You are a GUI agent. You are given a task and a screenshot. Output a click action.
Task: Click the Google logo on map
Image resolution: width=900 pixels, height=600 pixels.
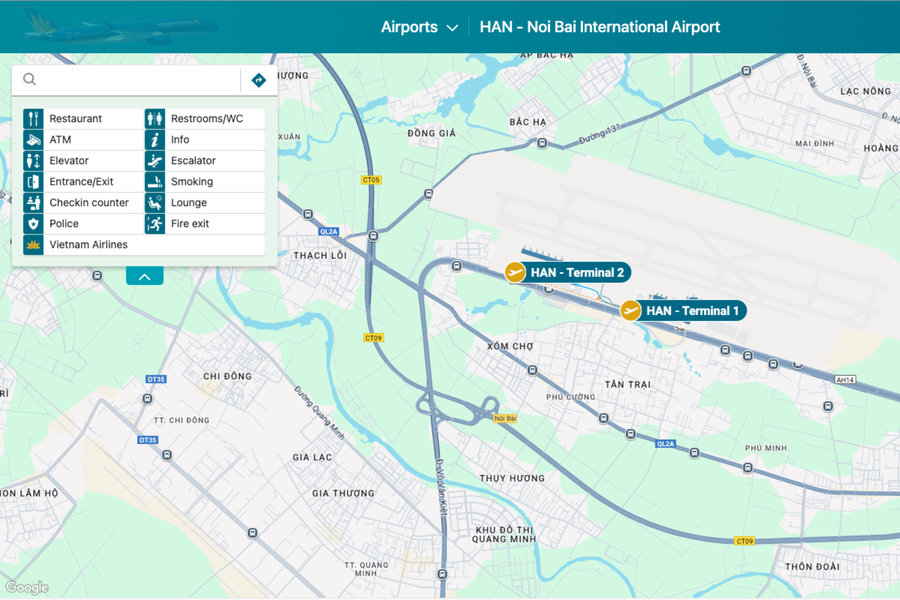27,587
